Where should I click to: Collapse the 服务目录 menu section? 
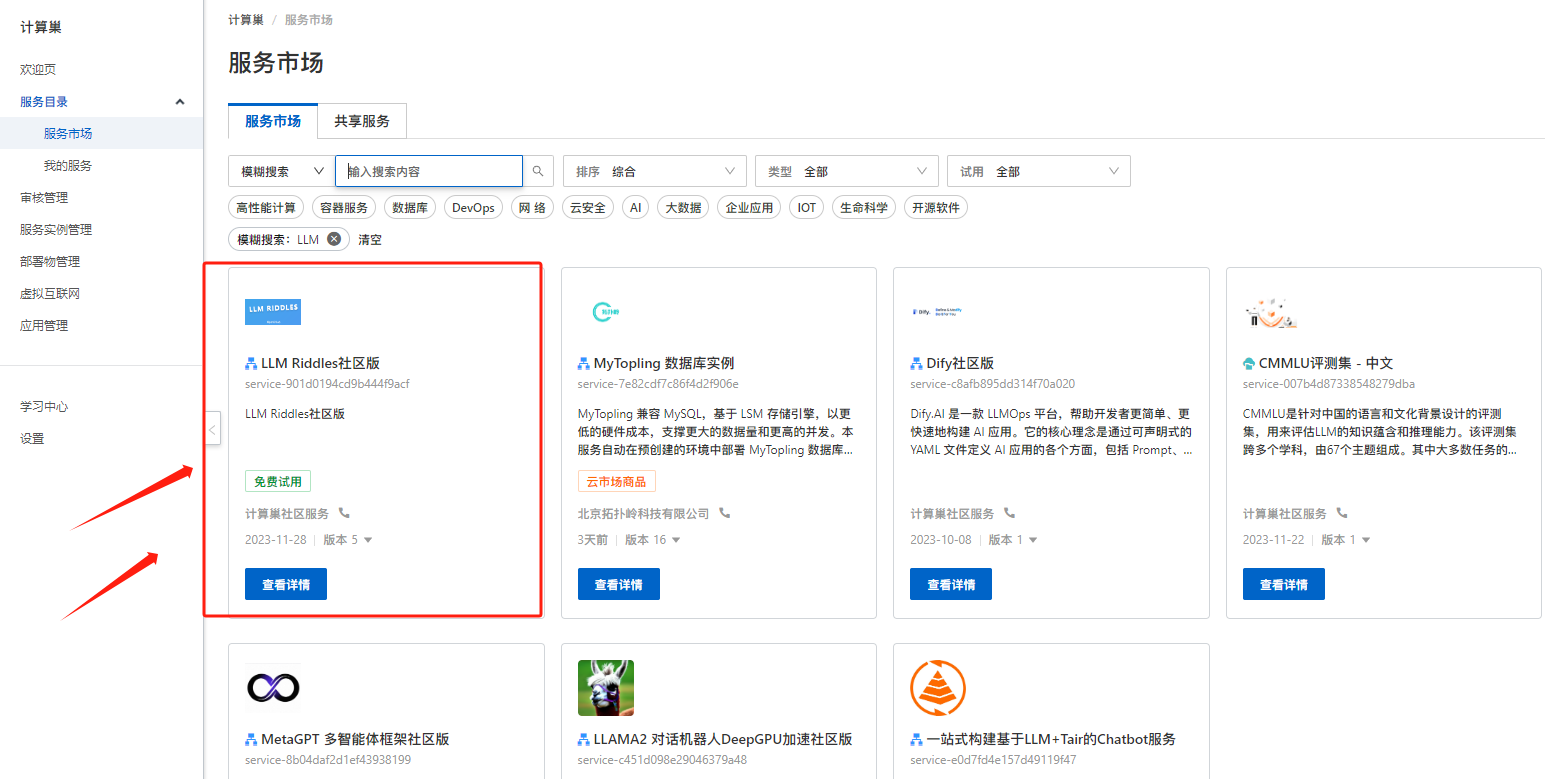tap(180, 102)
